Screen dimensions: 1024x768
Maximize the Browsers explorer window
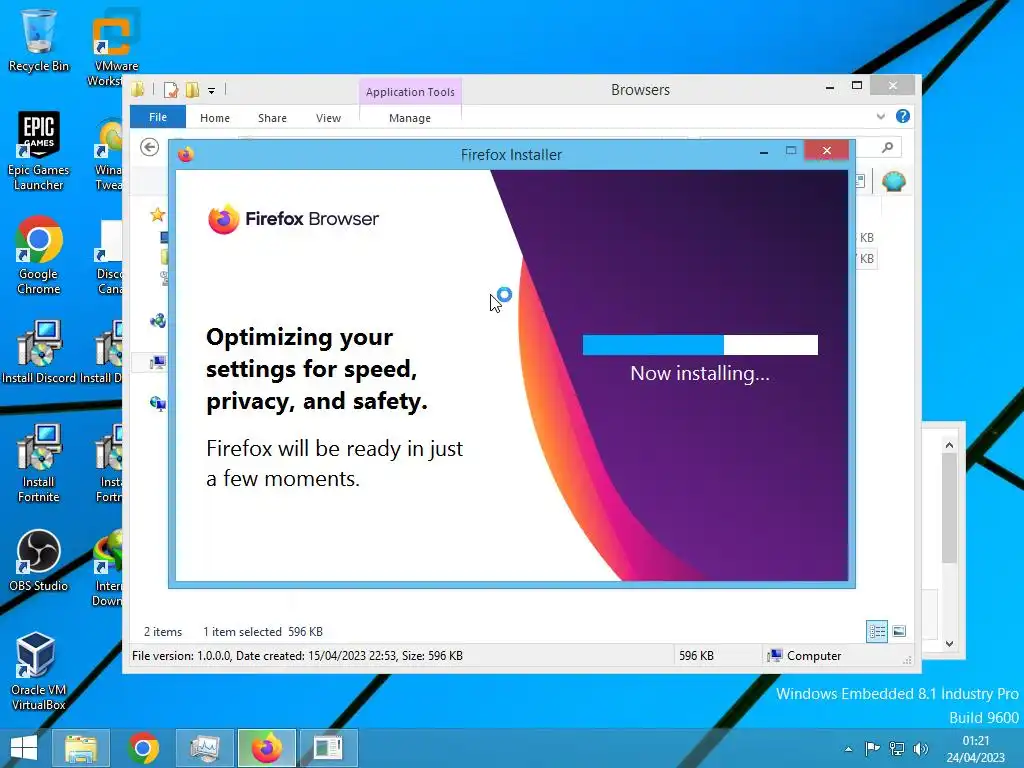click(857, 86)
